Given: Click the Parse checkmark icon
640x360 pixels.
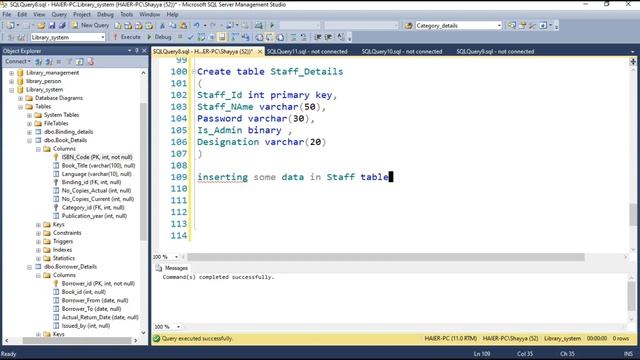Looking at the screenshot, I should (190, 37).
